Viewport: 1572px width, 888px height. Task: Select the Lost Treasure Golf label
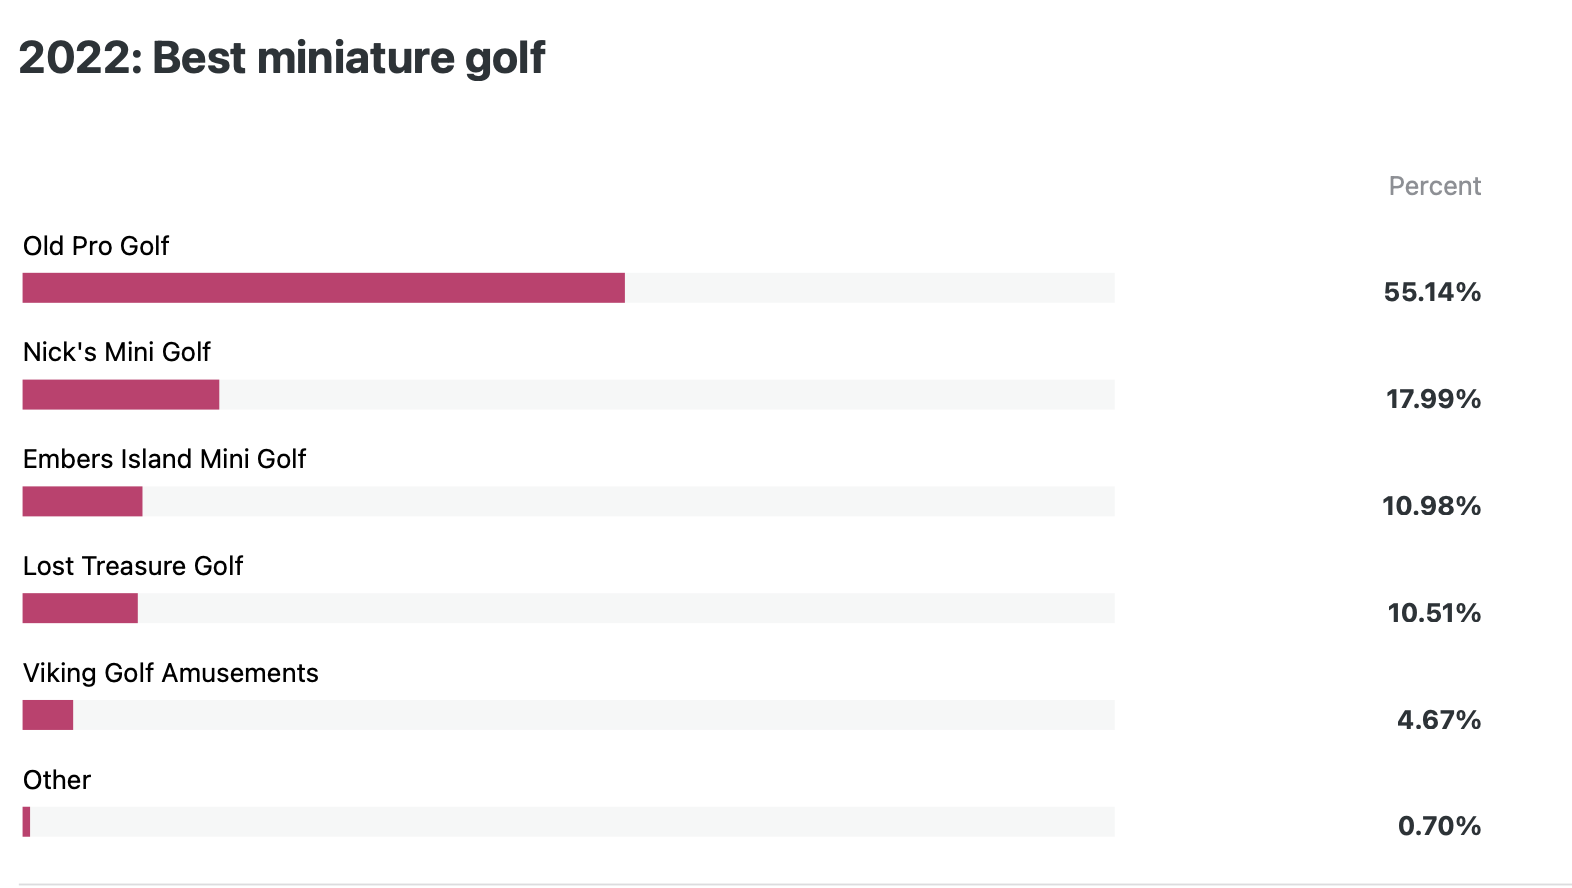point(133,566)
